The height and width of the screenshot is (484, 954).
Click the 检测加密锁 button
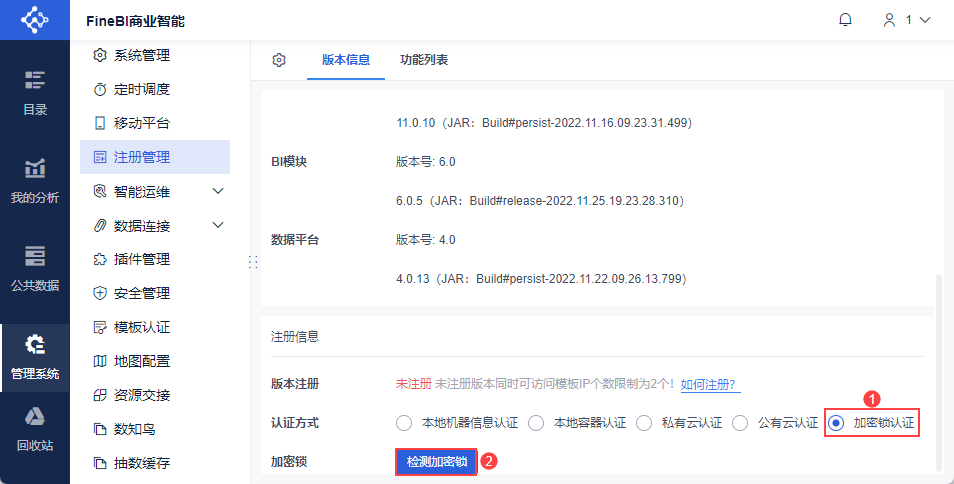point(436,462)
